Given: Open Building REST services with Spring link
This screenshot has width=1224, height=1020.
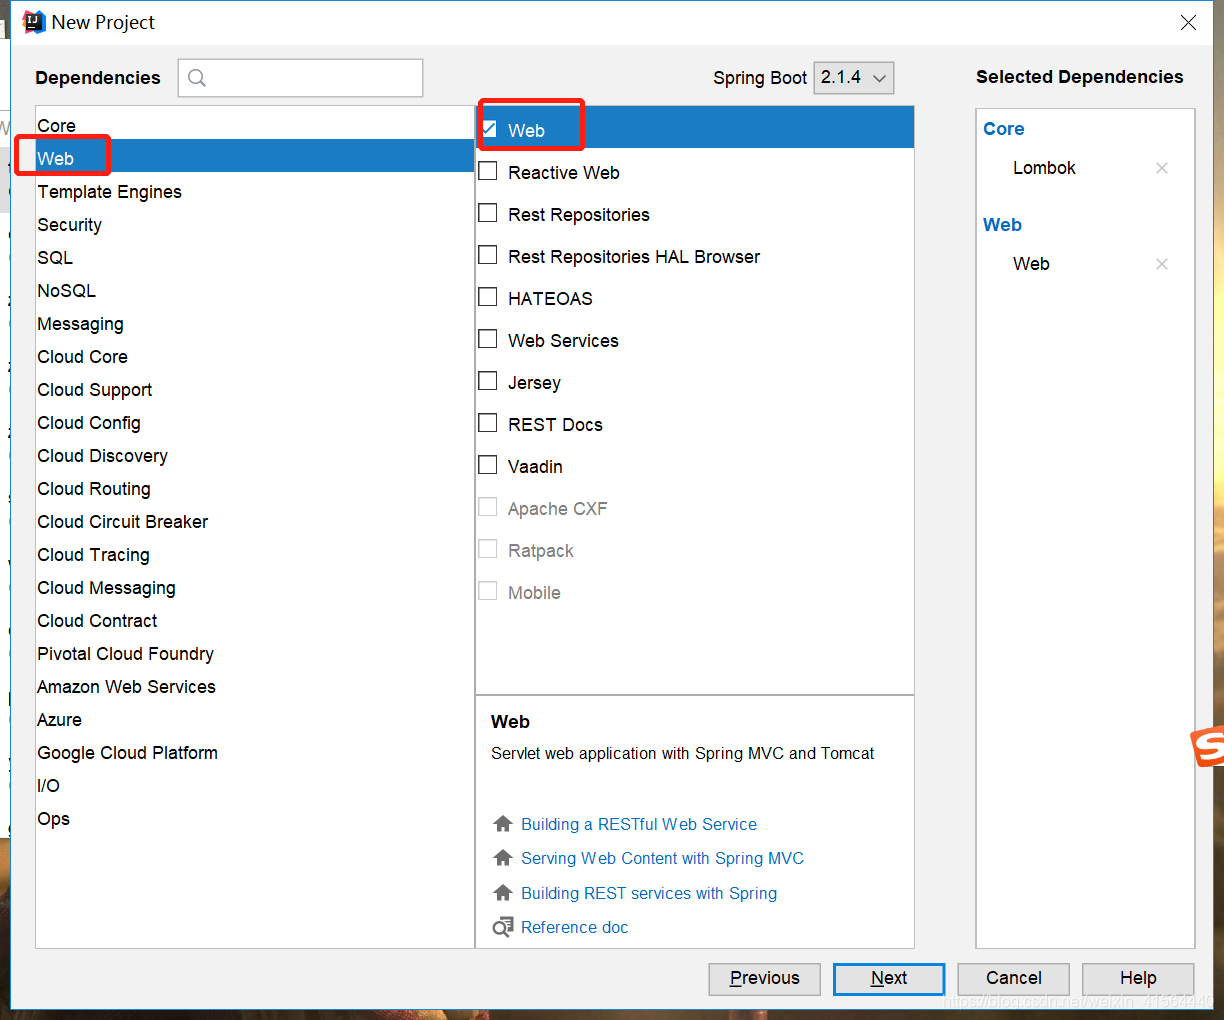Looking at the screenshot, I should coord(649,893).
